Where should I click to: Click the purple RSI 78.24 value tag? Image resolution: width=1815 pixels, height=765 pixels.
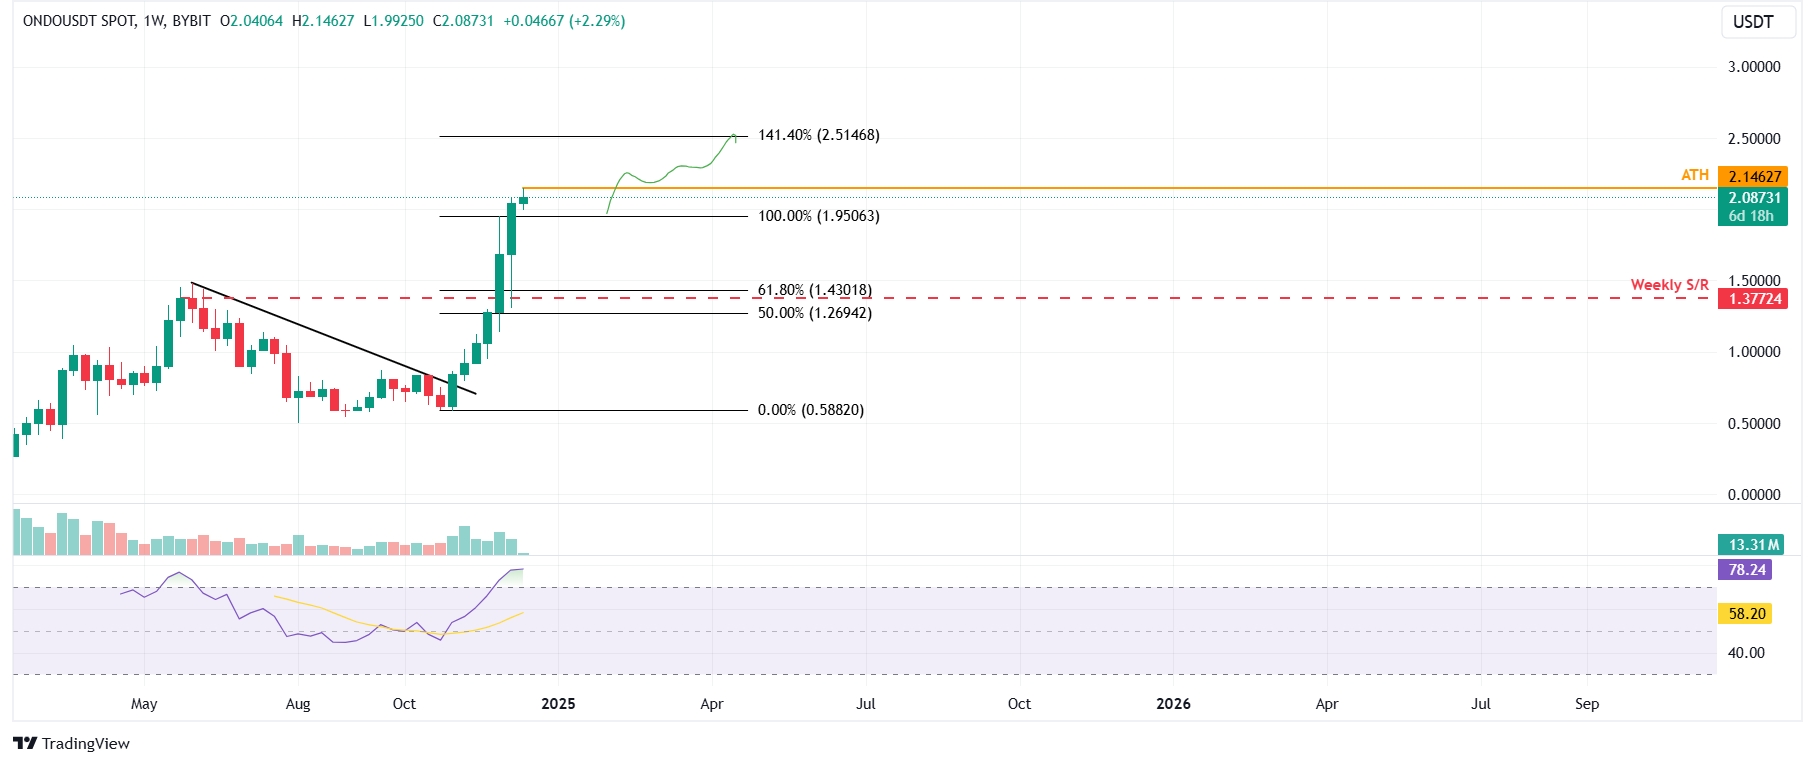click(1745, 570)
